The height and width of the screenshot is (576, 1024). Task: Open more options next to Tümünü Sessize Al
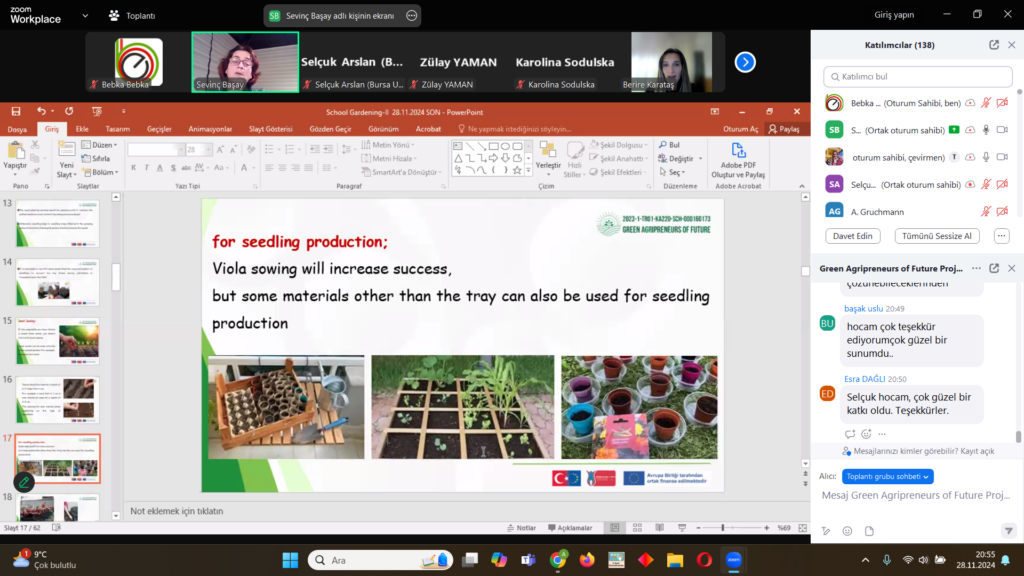click(1001, 236)
